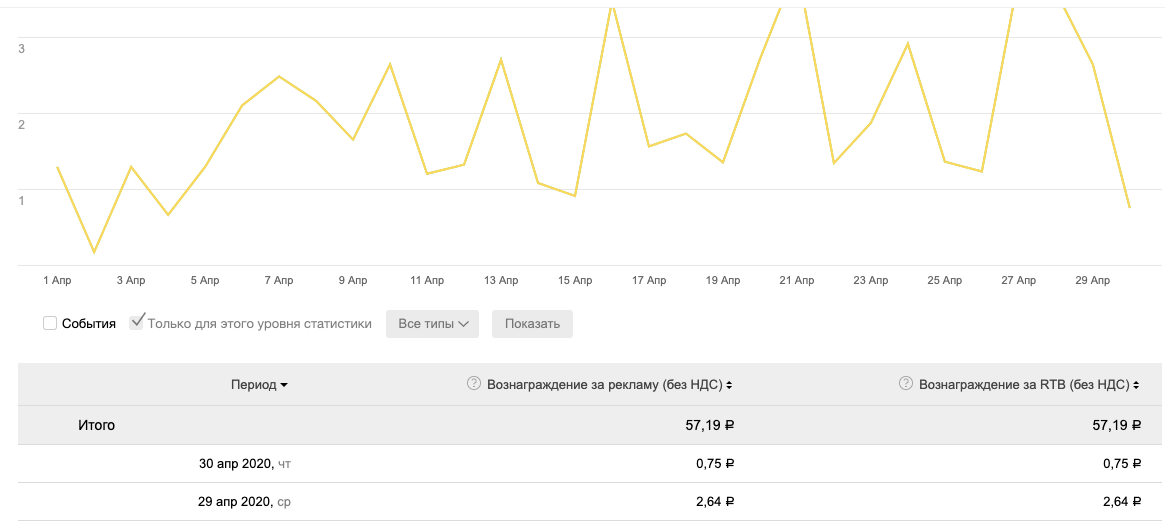Viewport: 1165px width, 522px height.
Task: Open the 'Все типы' dropdown
Action: point(432,324)
